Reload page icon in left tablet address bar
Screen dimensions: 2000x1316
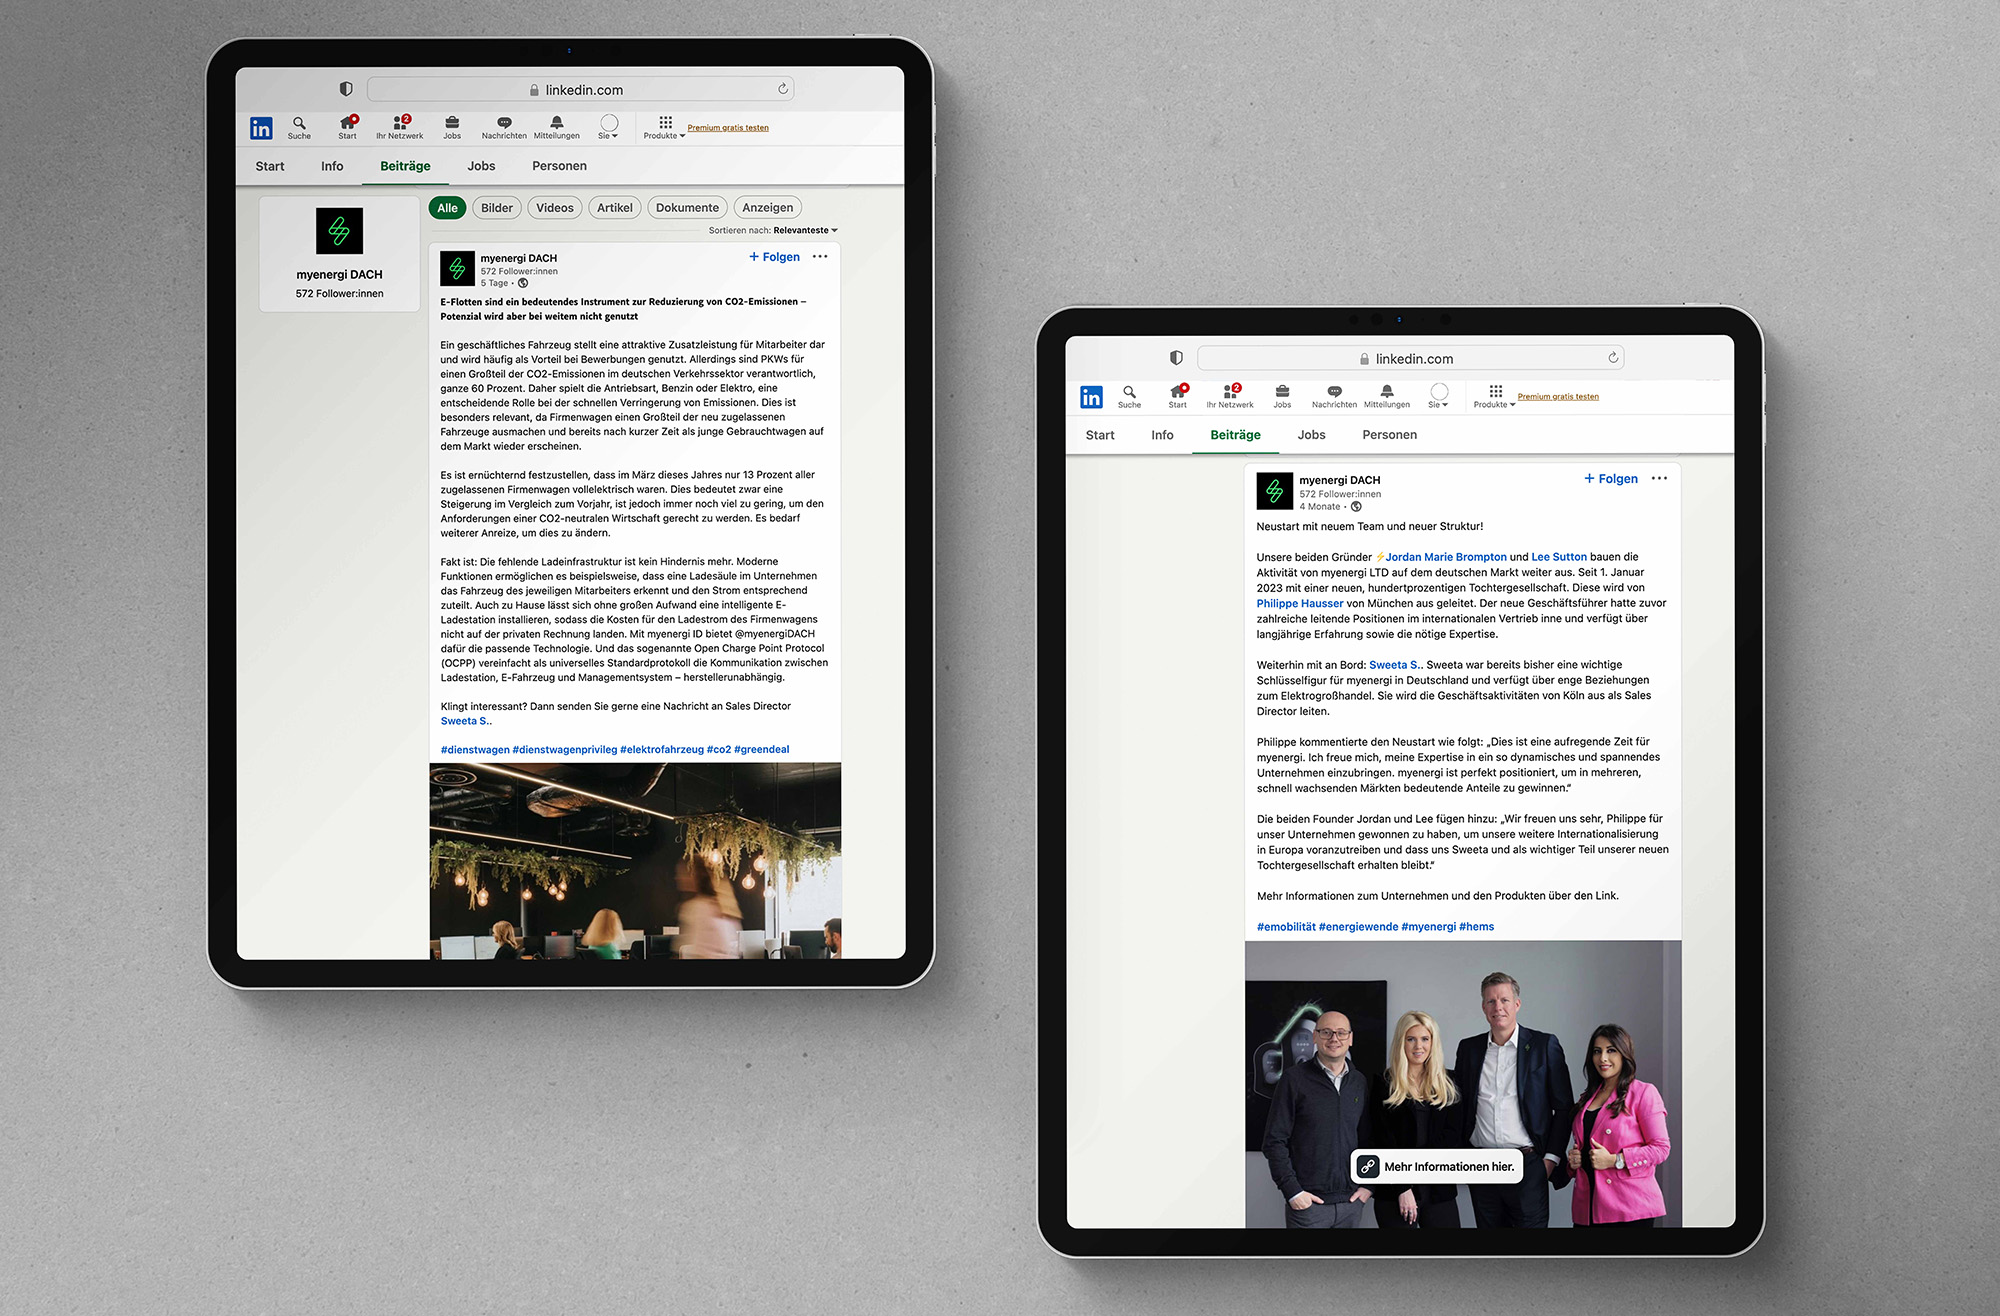[783, 89]
